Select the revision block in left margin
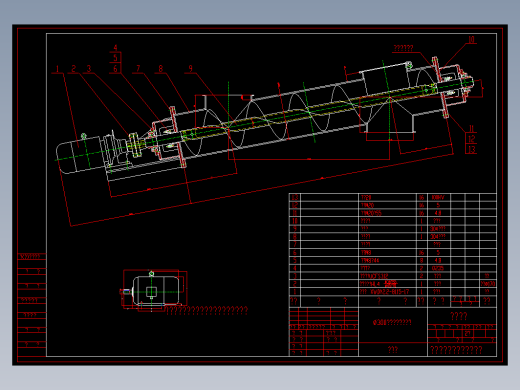520x390 pixels. 32,305
